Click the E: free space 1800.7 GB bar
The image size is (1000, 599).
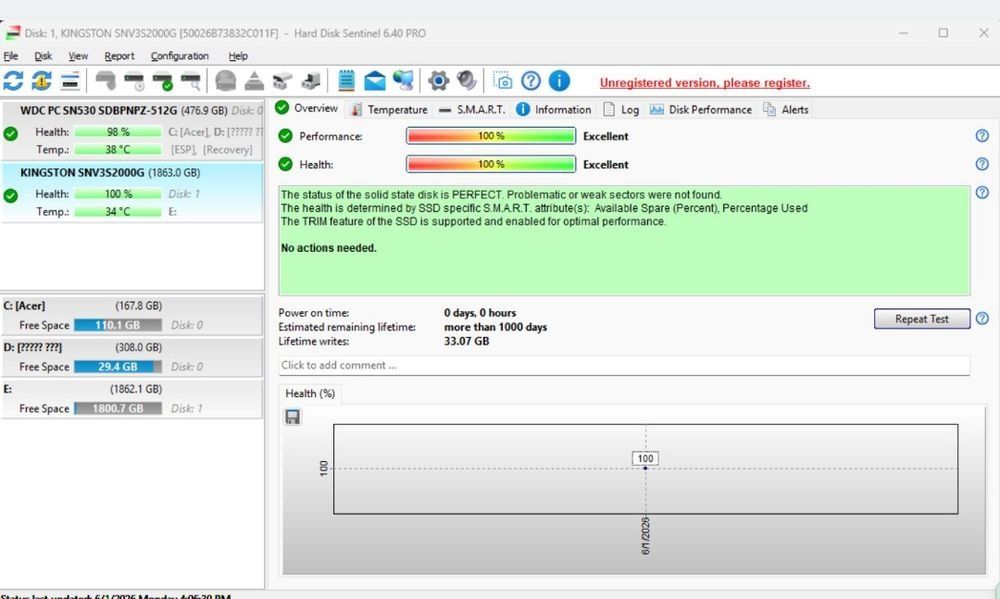click(x=118, y=408)
